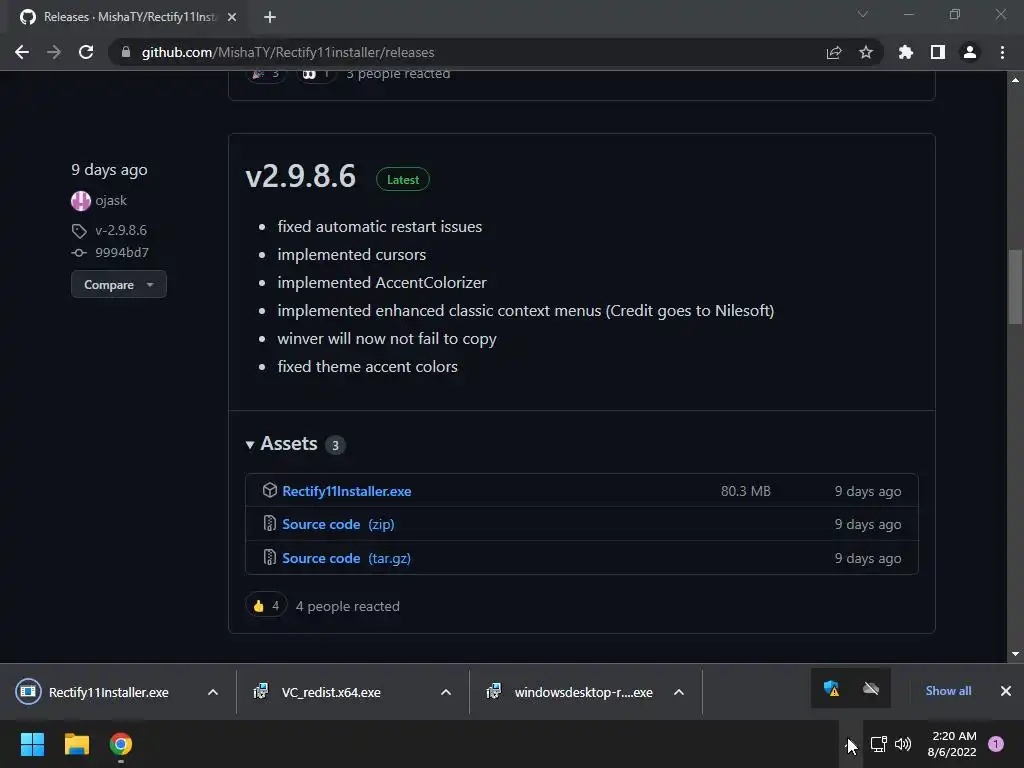The image size is (1024, 768).
Task: Click the 9 days ago release date
Action: pyautogui.click(x=109, y=170)
